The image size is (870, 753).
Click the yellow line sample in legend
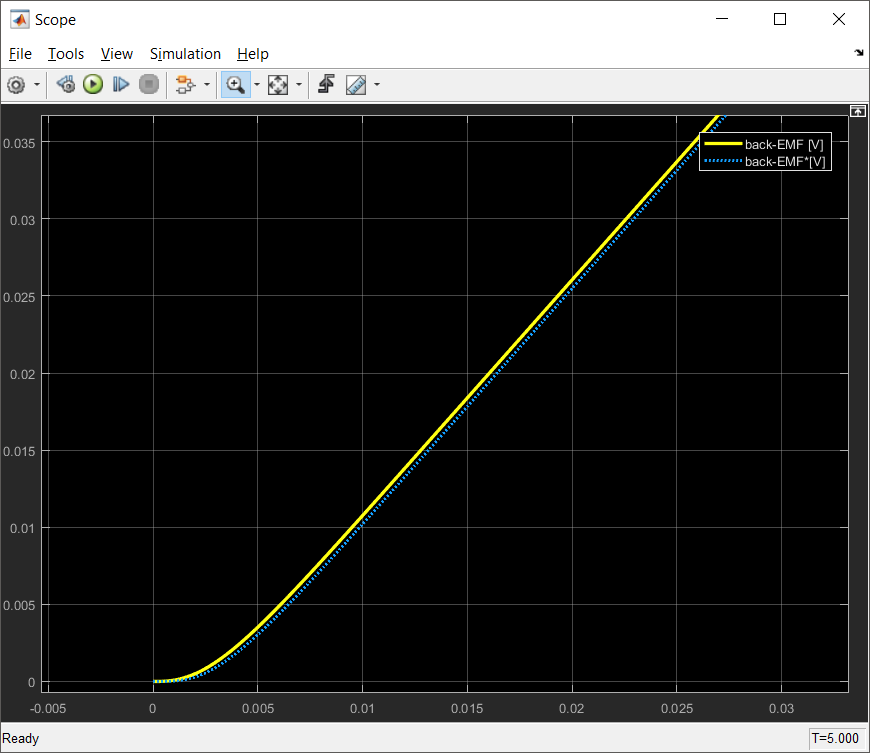coord(723,144)
